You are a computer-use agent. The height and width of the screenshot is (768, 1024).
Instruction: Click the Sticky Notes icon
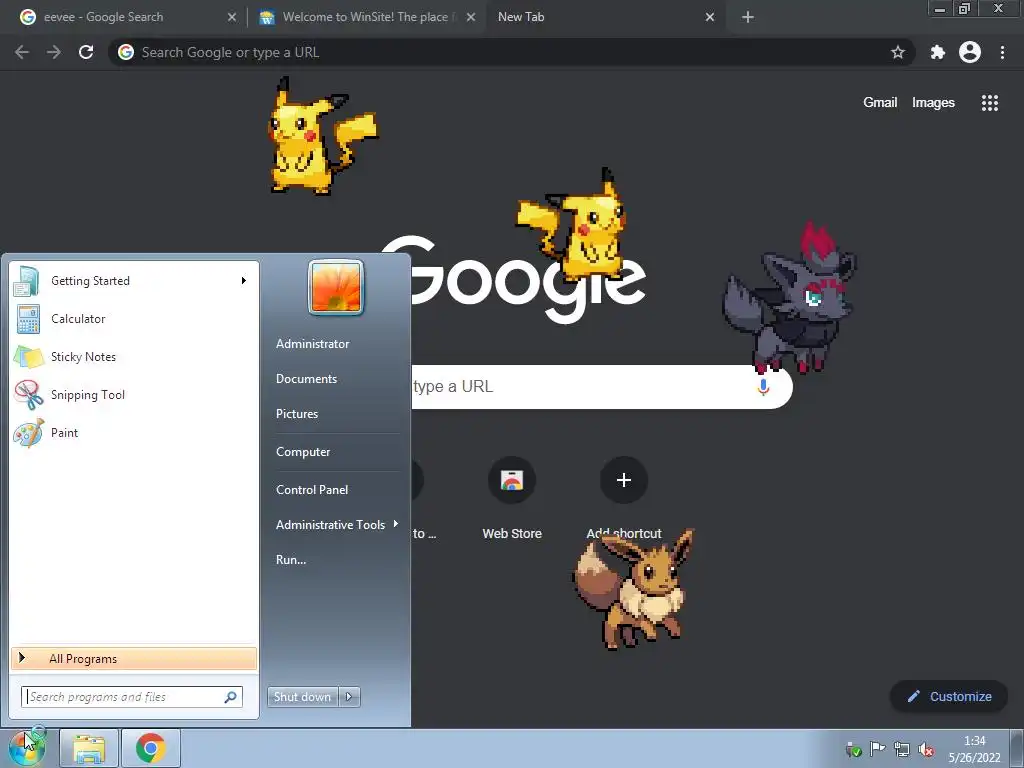coord(29,357)
